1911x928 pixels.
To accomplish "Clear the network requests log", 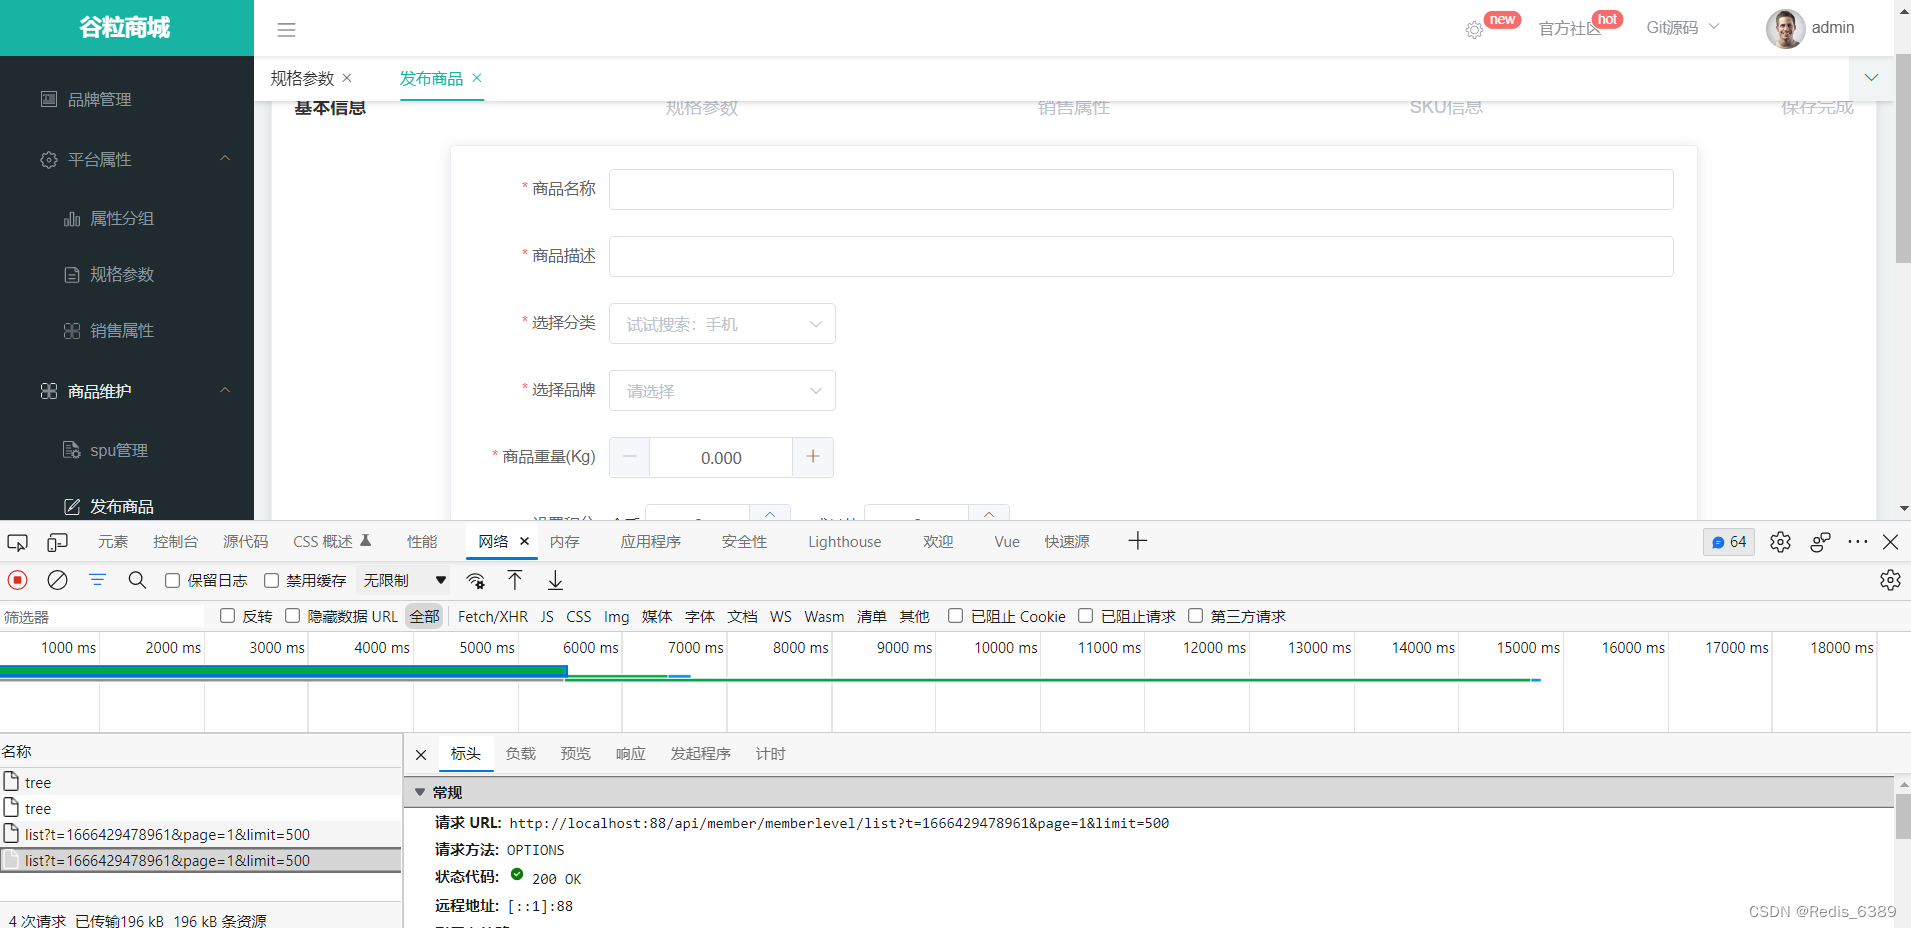I will 56,580.
